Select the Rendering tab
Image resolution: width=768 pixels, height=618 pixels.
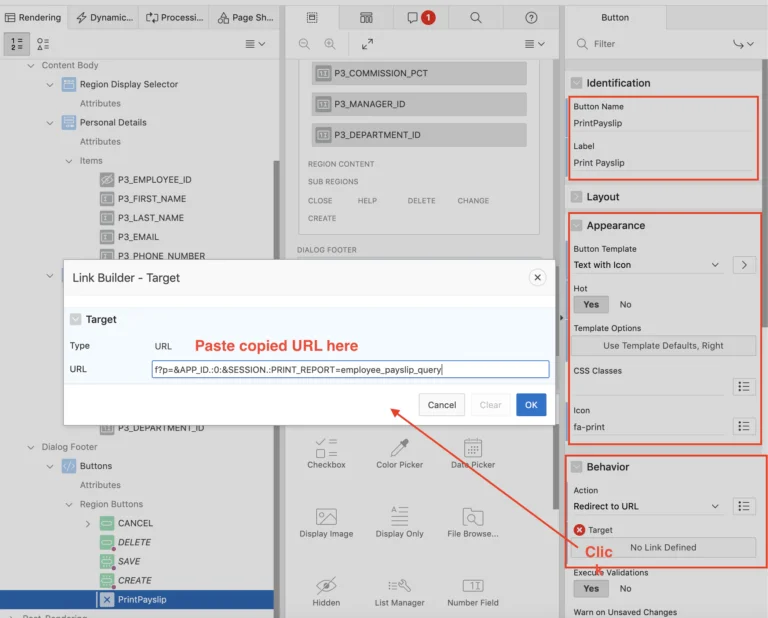[x=33, y=18]
